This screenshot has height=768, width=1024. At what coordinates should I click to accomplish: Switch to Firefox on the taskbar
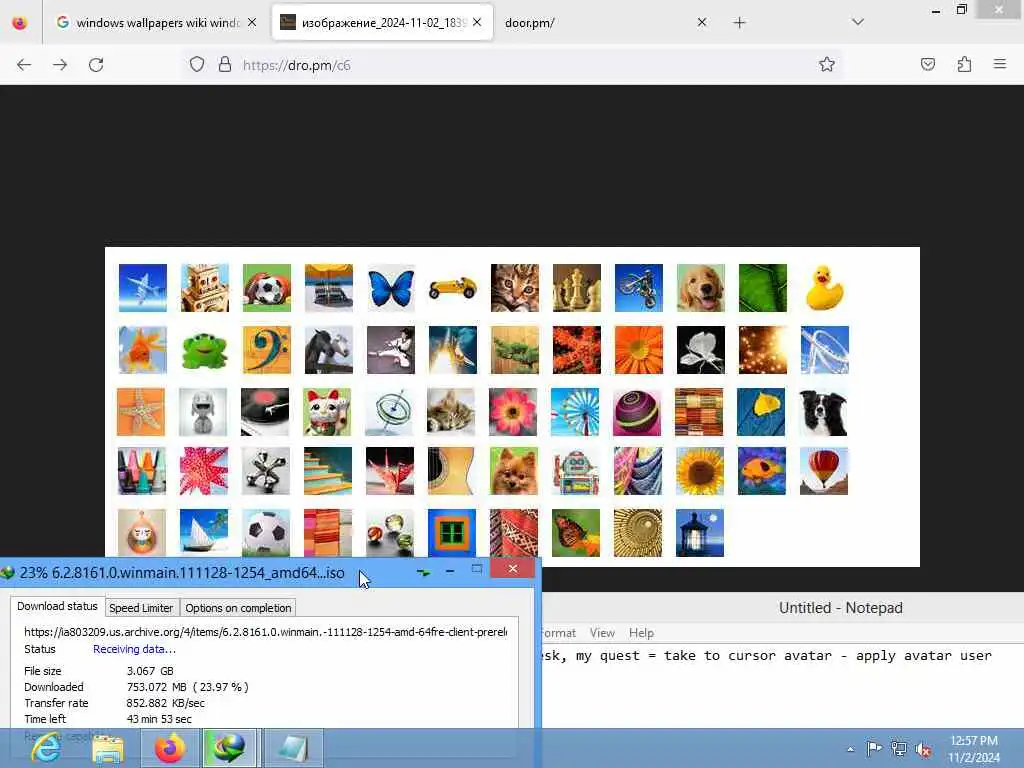pos(170,748)
